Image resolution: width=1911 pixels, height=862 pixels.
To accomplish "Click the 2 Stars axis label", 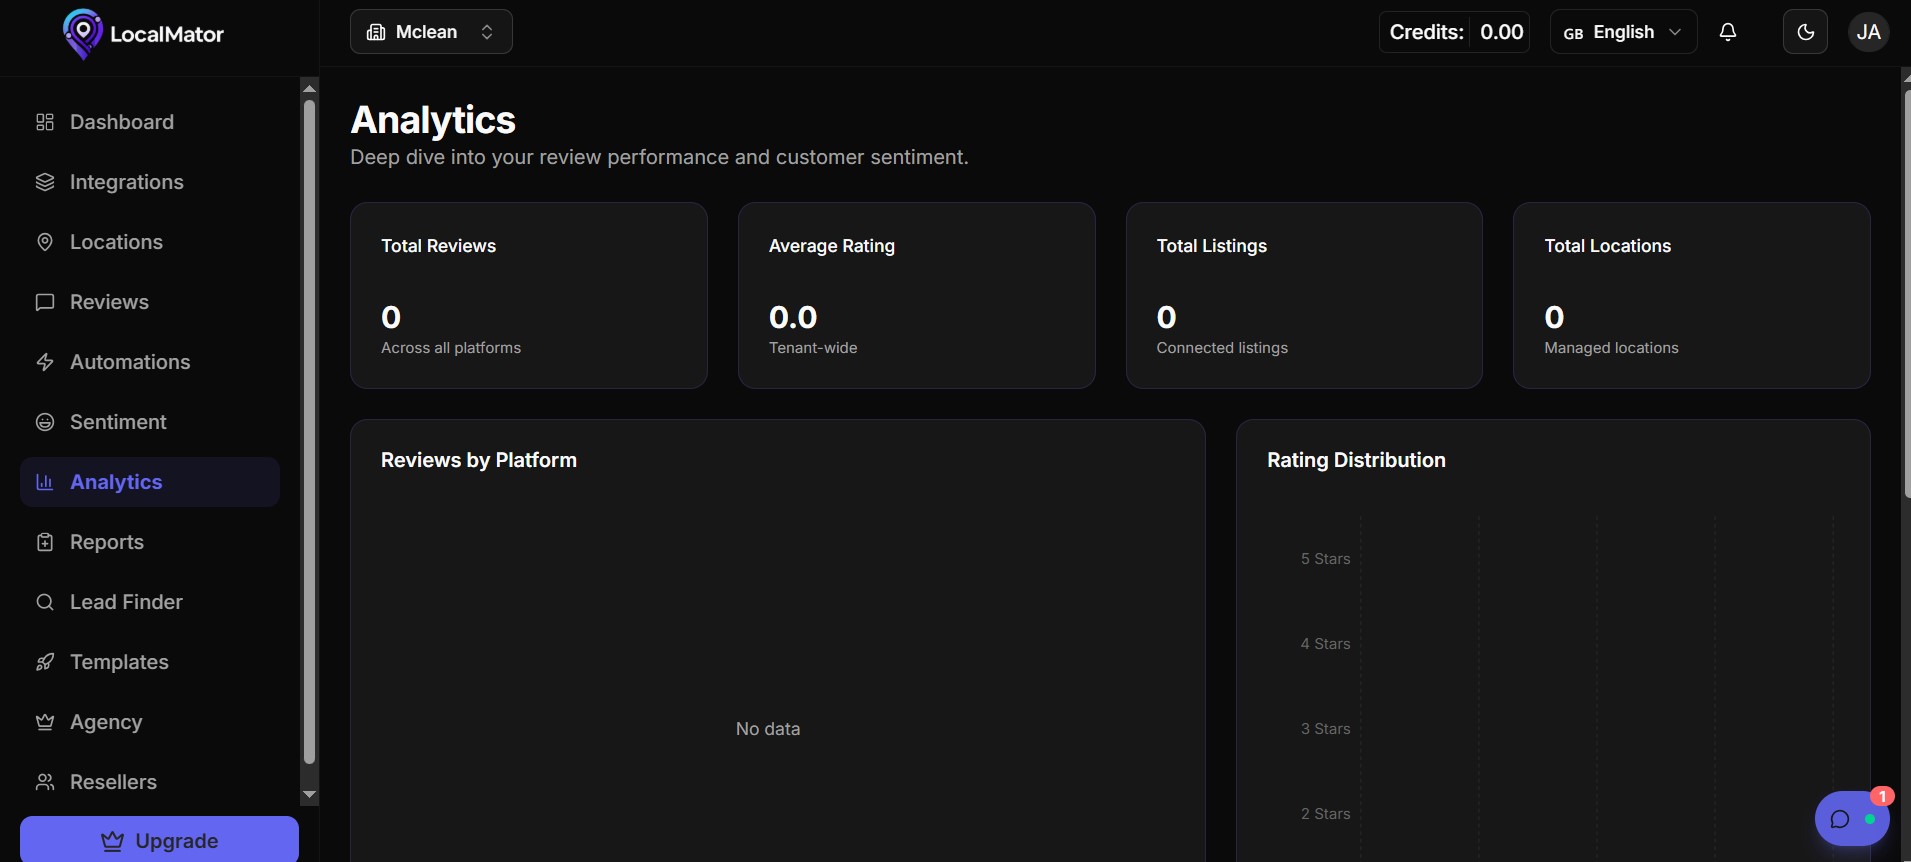I will click(x=1325, y=814).
